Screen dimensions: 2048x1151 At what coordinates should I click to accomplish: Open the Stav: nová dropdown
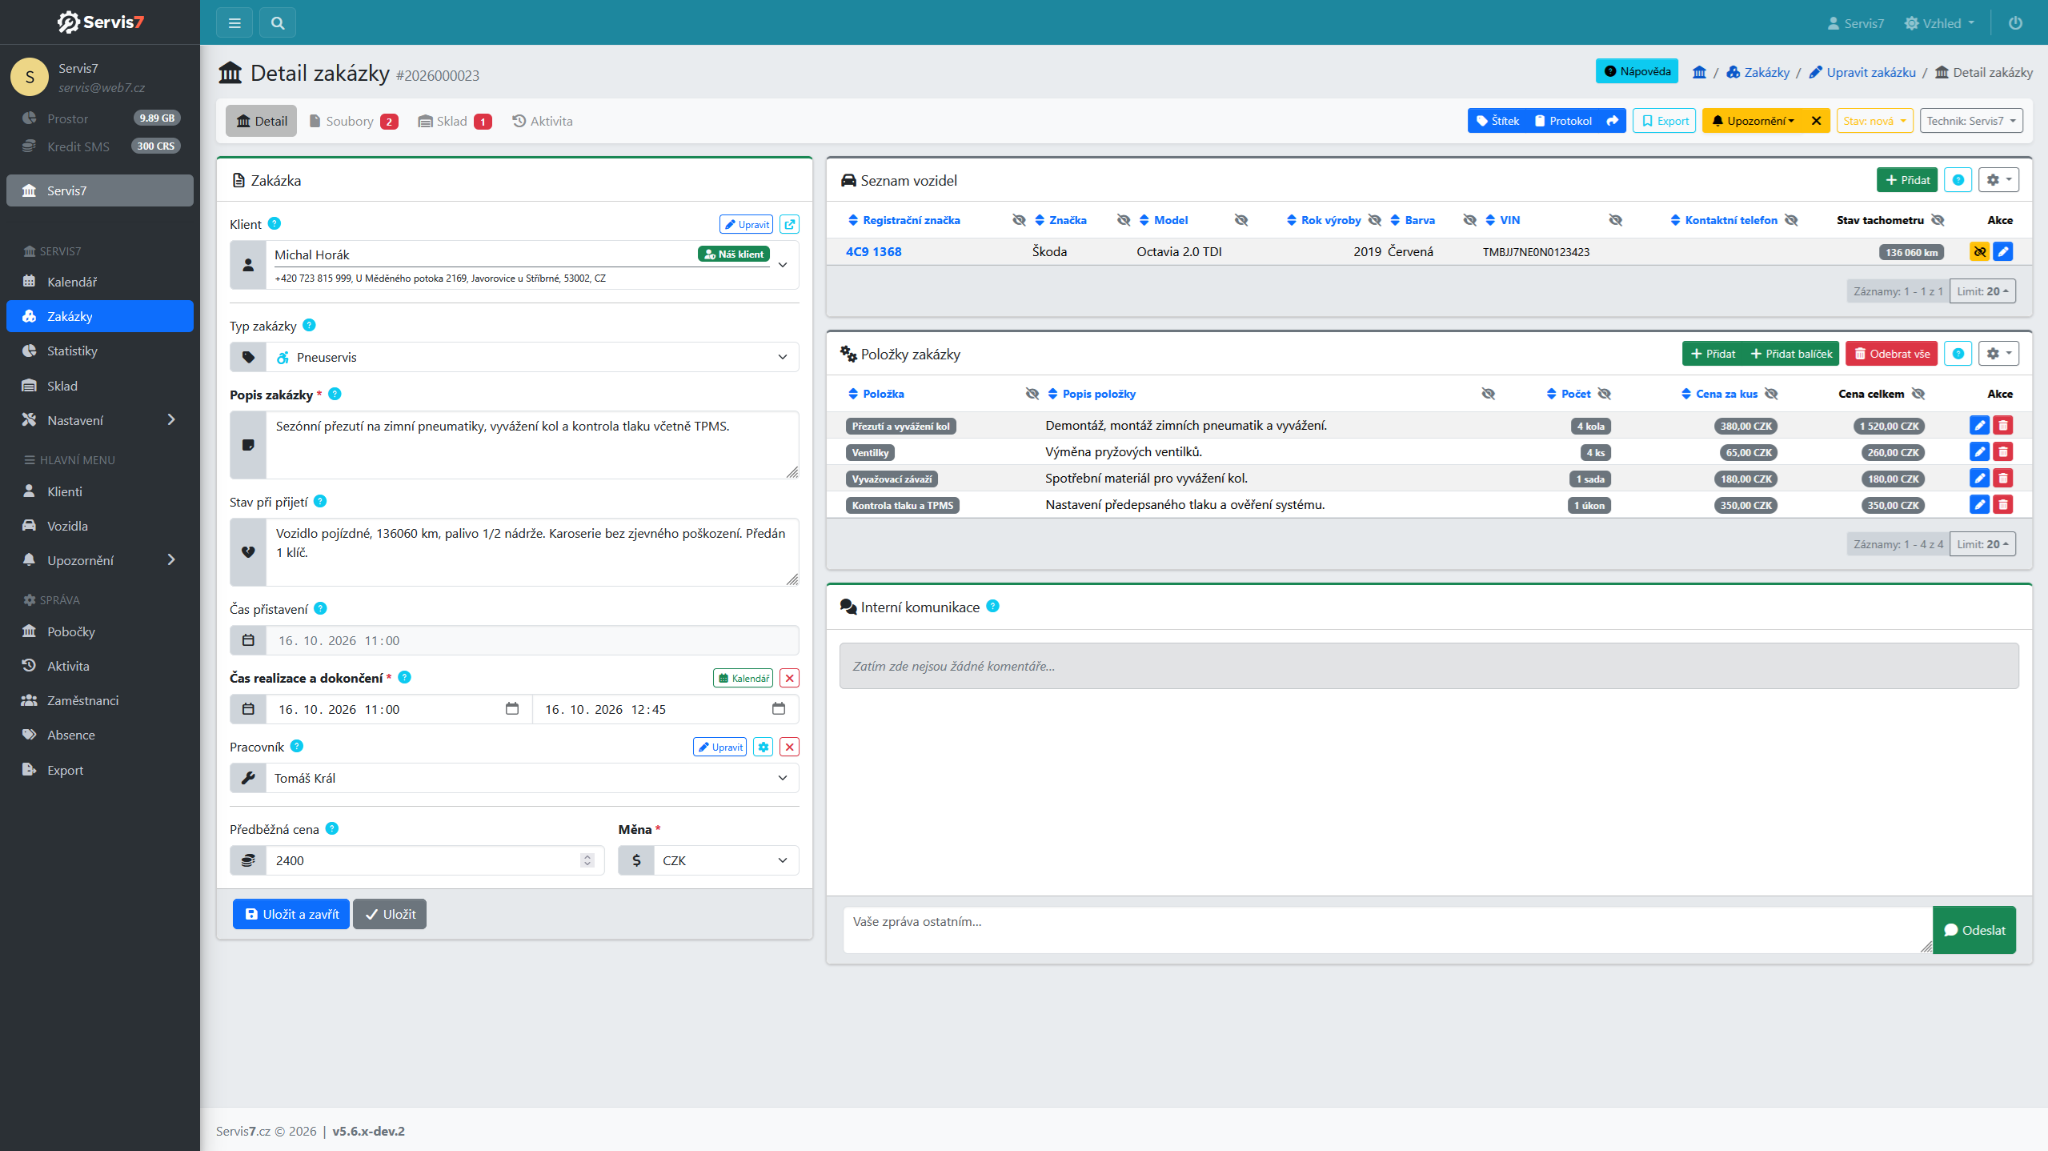coord(1875,121)
